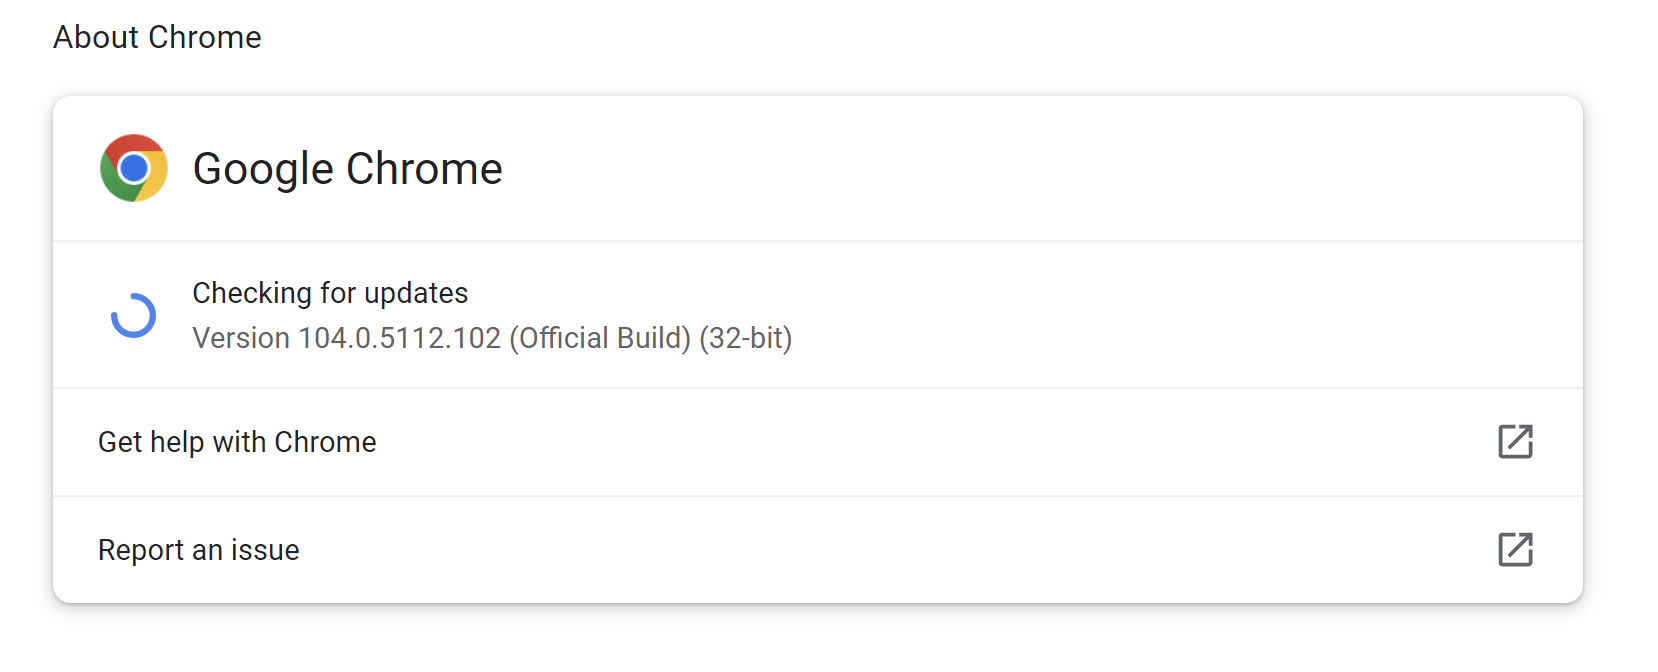
Task: Open the "Get help with Chrome" link text
Action: (x=237, y=442)
